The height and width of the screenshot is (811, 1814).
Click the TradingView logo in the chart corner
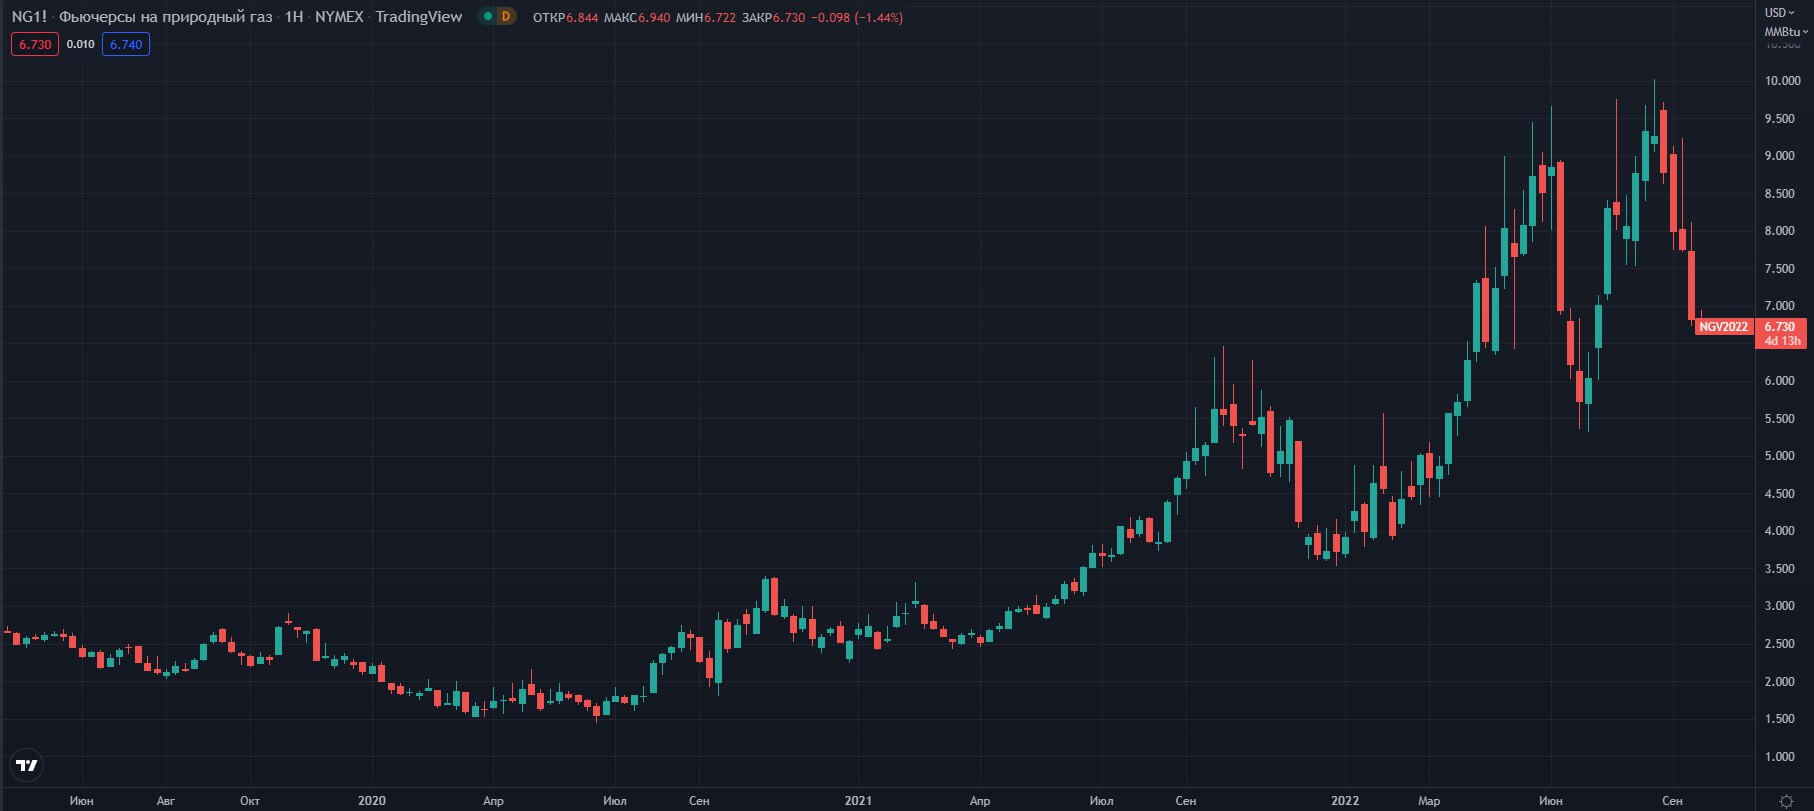tap(27, 766)
